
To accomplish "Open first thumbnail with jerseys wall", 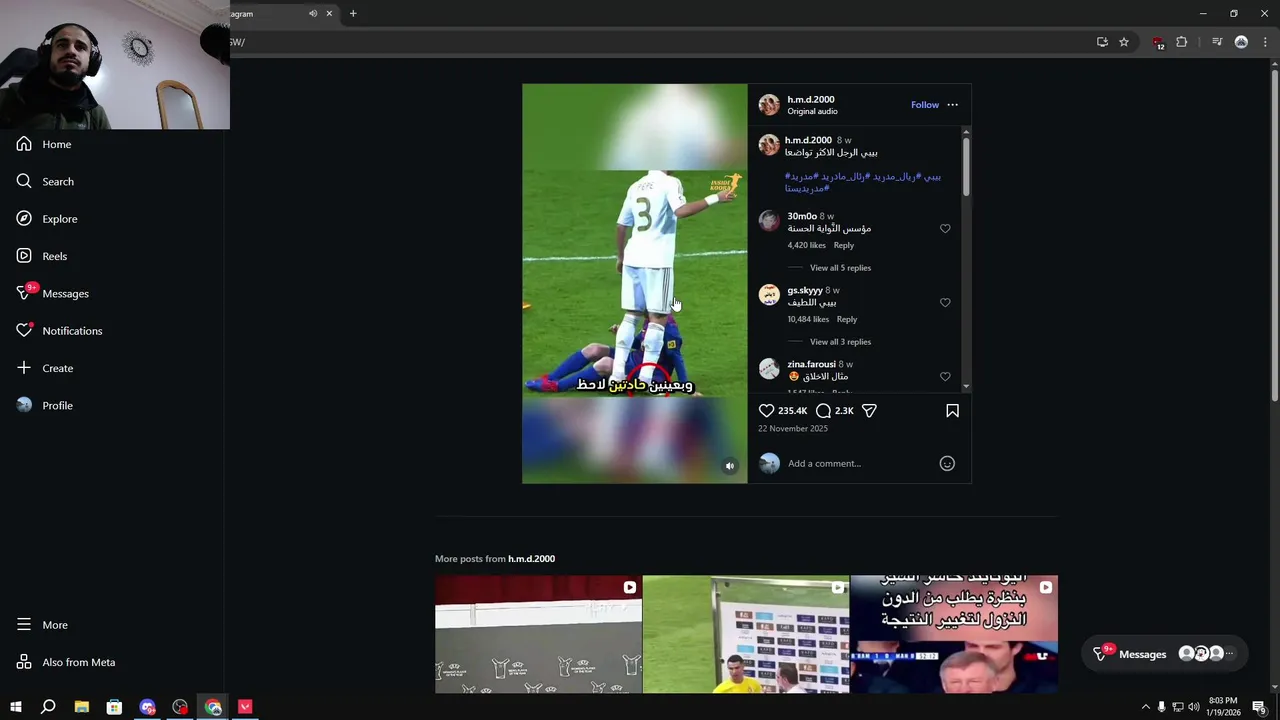I will (x=538, y=634).
